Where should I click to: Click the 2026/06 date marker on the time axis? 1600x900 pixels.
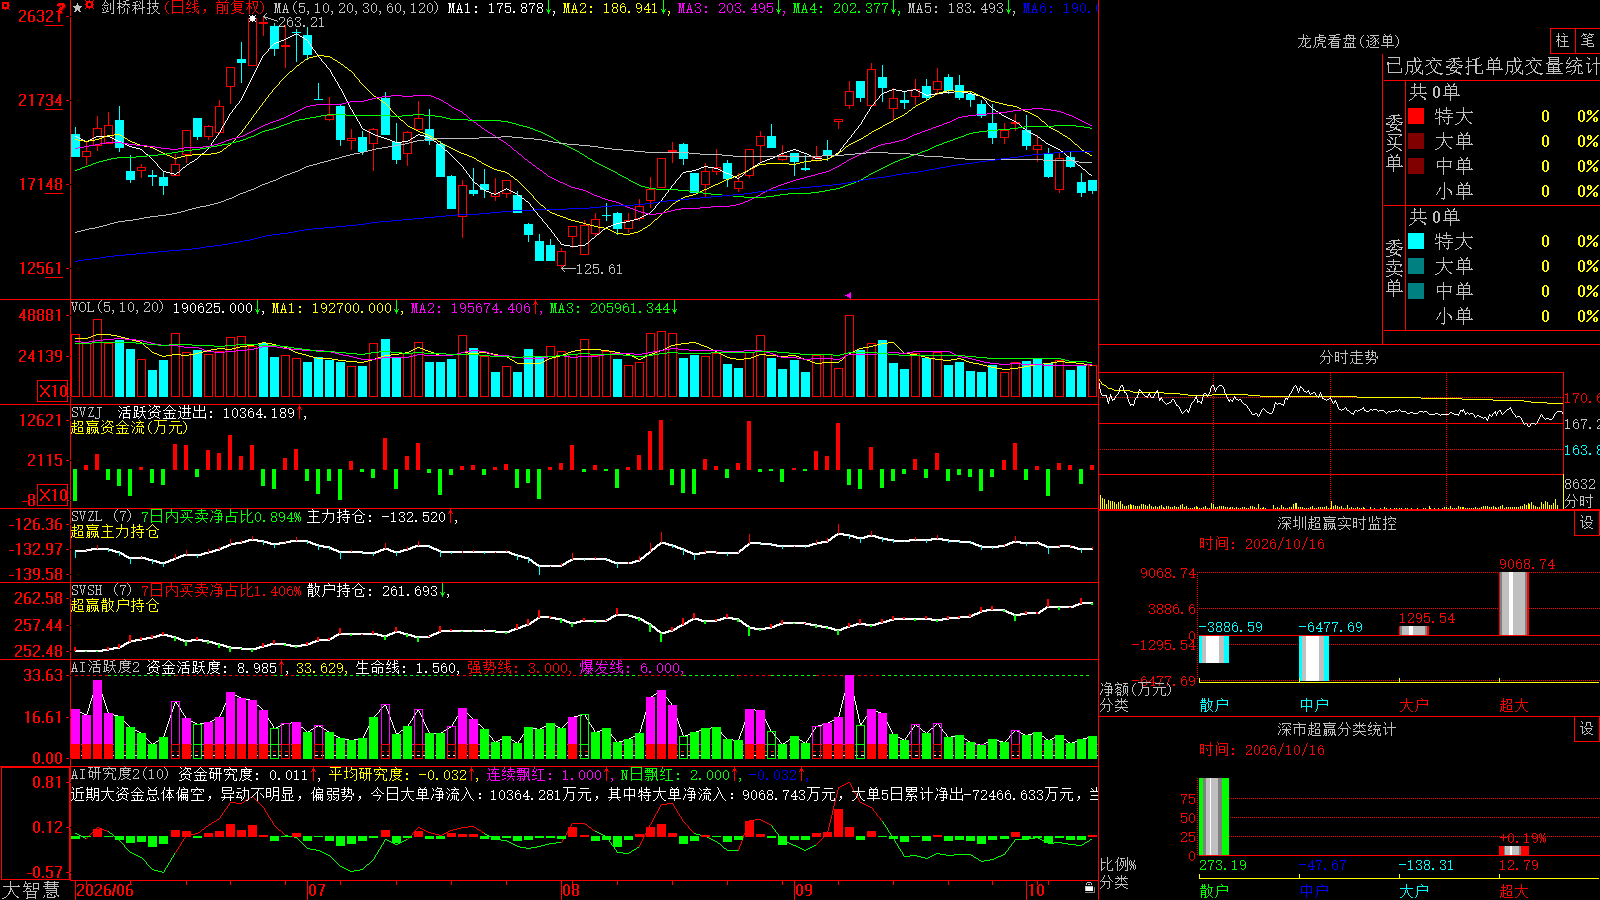(x=105, y=890)
